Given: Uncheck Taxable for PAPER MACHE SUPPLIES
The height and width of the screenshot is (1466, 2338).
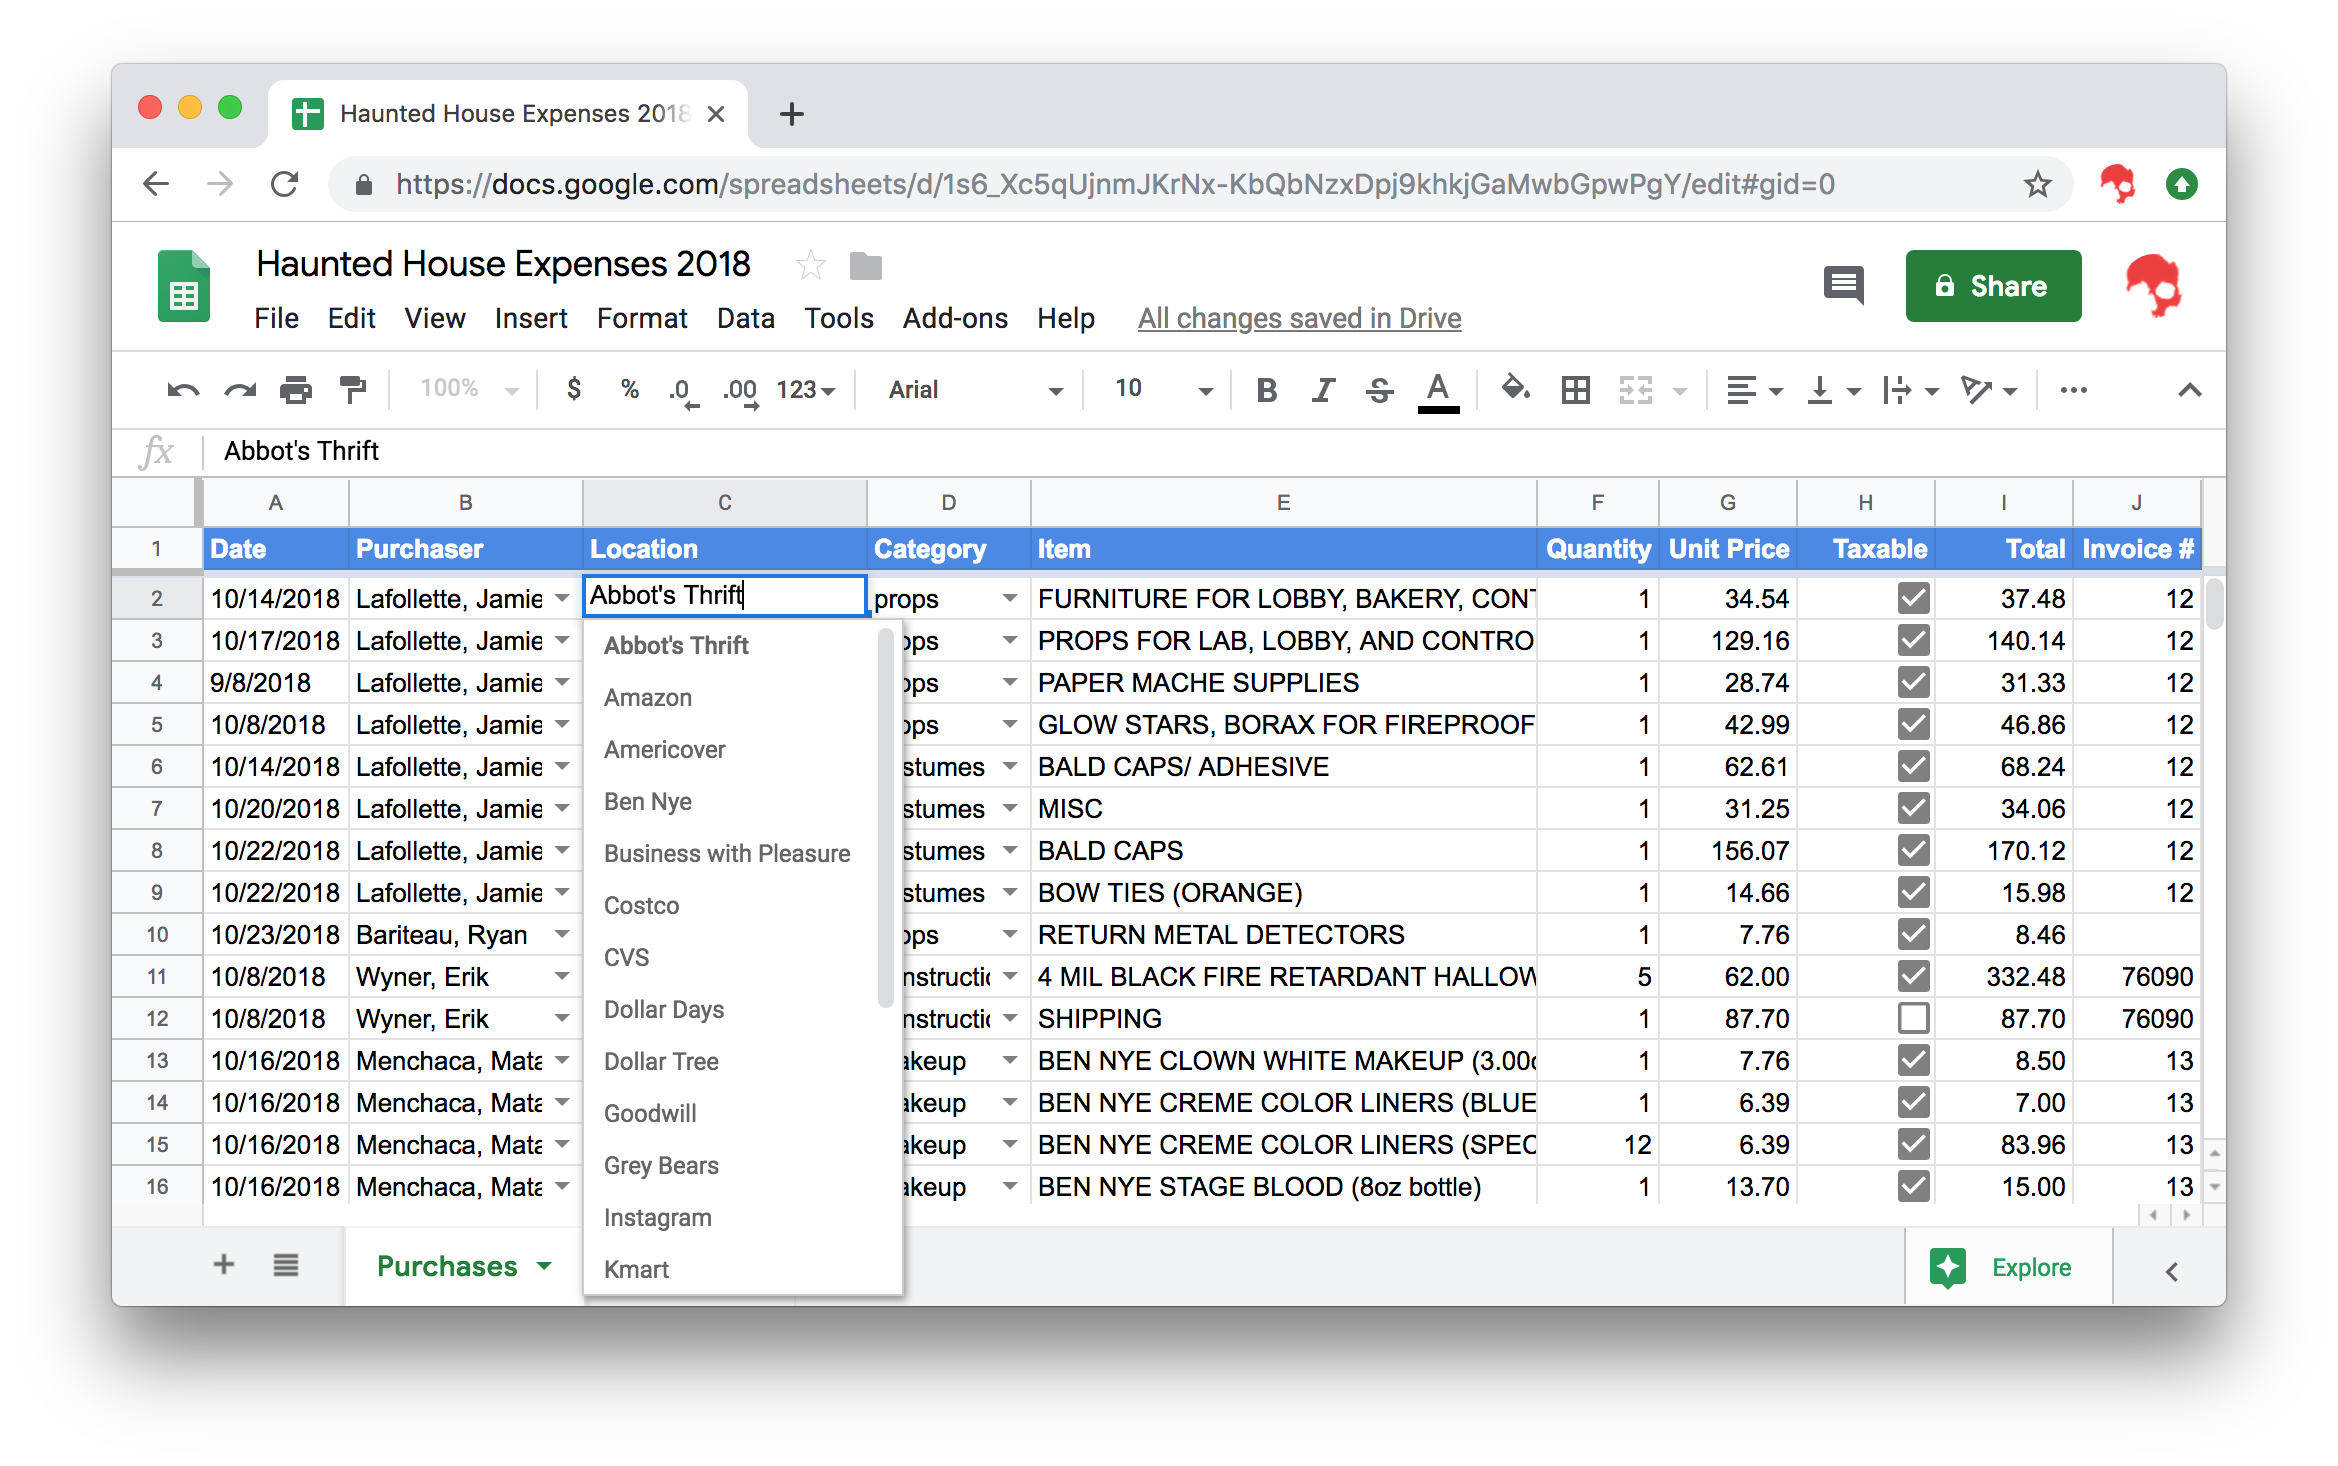Looking at the screenshot, I should (1913, 682).
